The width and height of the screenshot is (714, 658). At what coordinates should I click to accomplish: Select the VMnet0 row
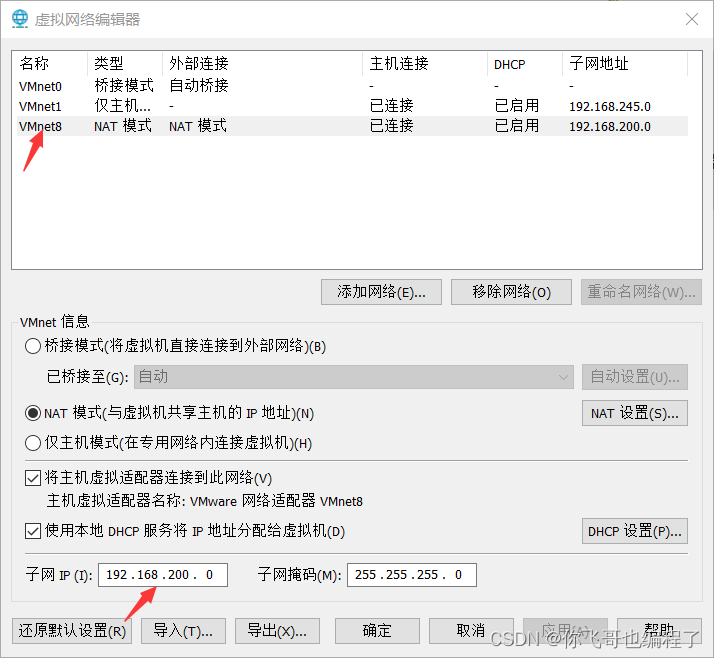[352, 86]
